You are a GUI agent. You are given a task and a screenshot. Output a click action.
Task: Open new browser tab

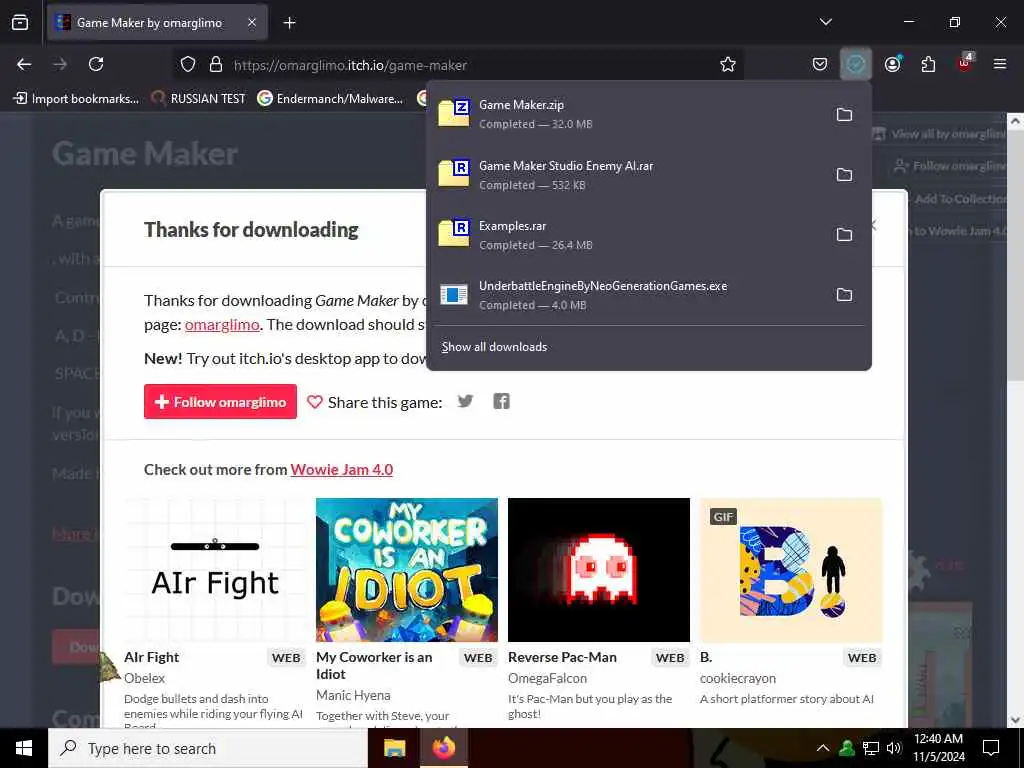coord(289,23)
